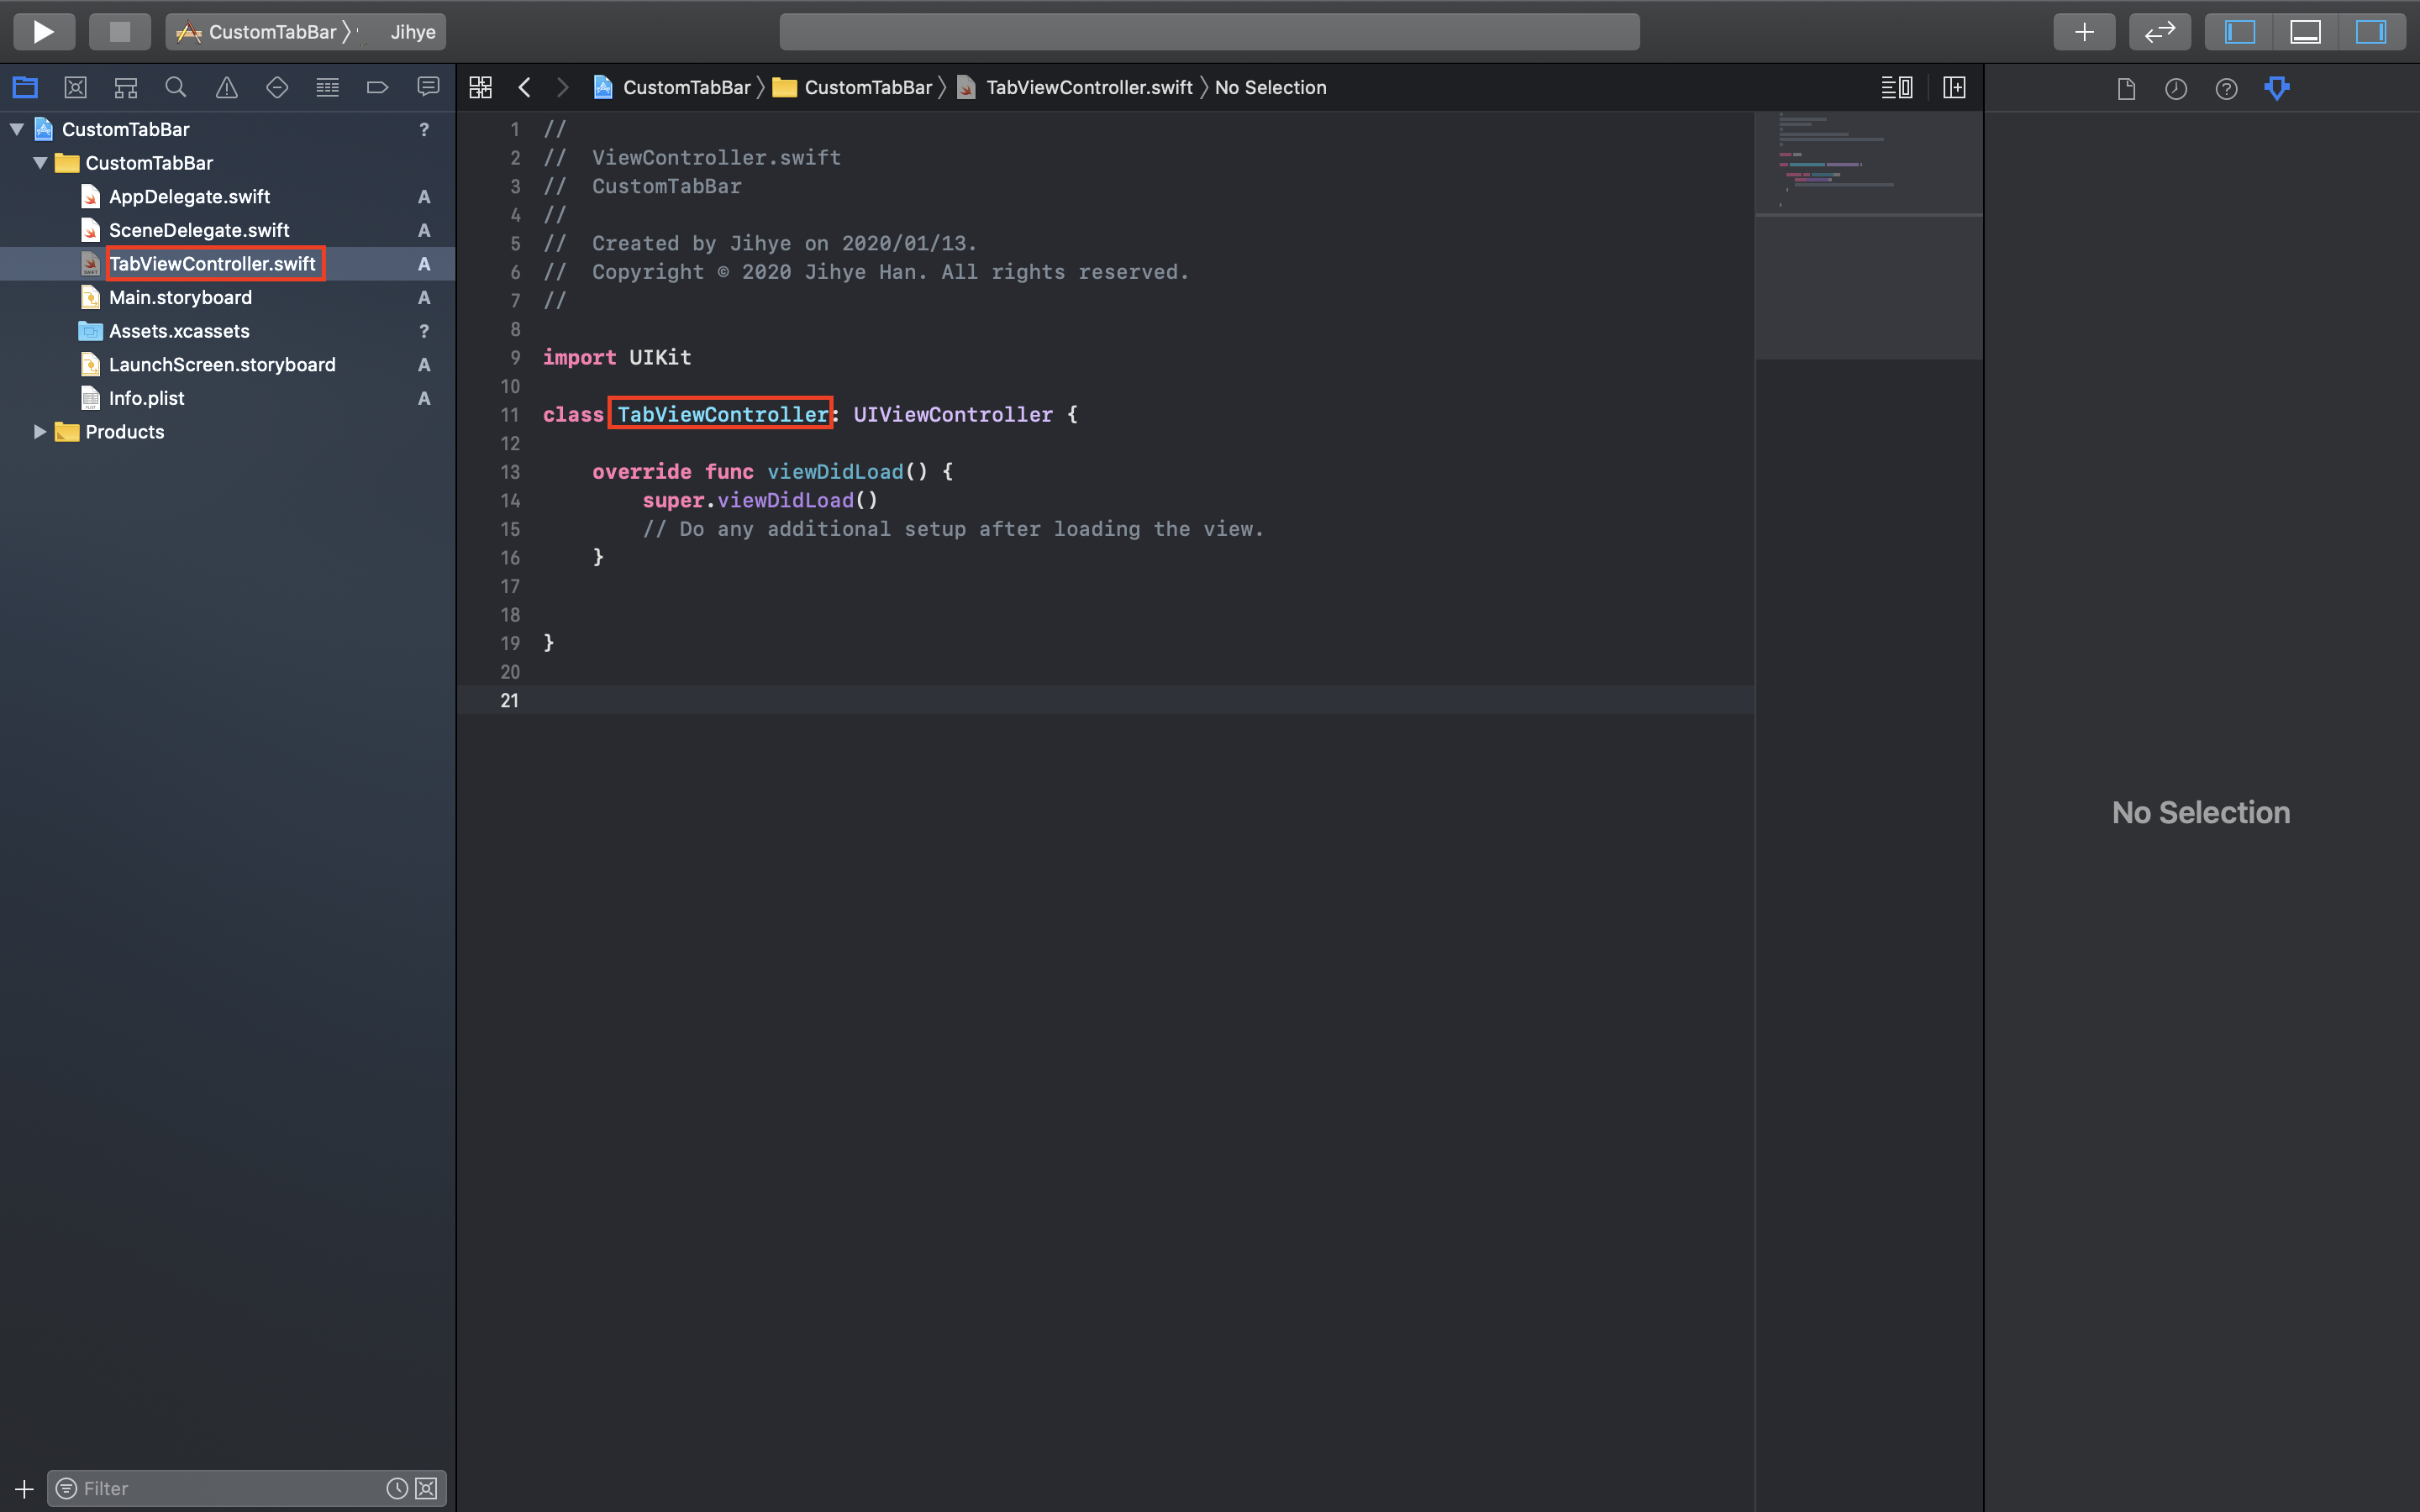
Task: Toggle the Debug area visibility
Action: (2305, 32)
